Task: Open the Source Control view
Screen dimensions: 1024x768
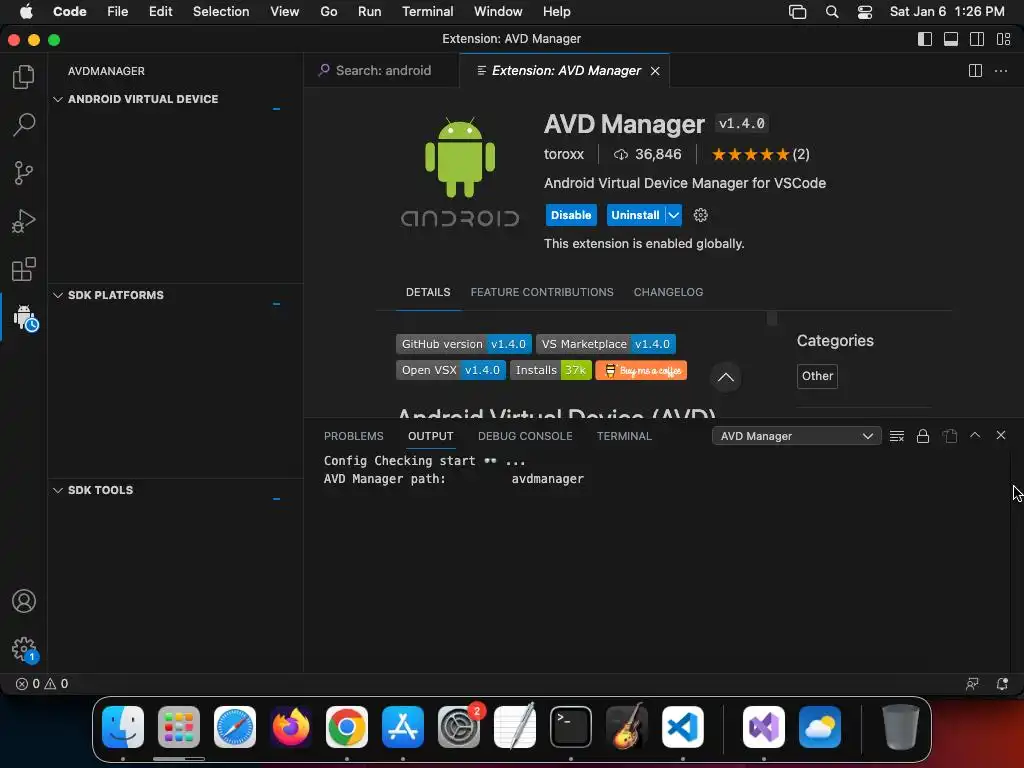Action: 24,173
